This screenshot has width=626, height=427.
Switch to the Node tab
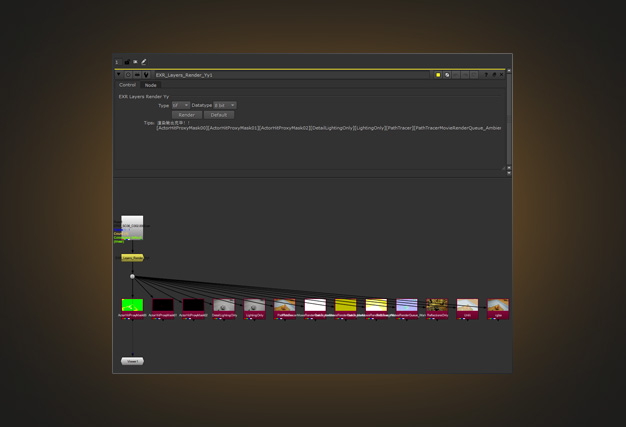pyautogui.click(x=151, y=85)
